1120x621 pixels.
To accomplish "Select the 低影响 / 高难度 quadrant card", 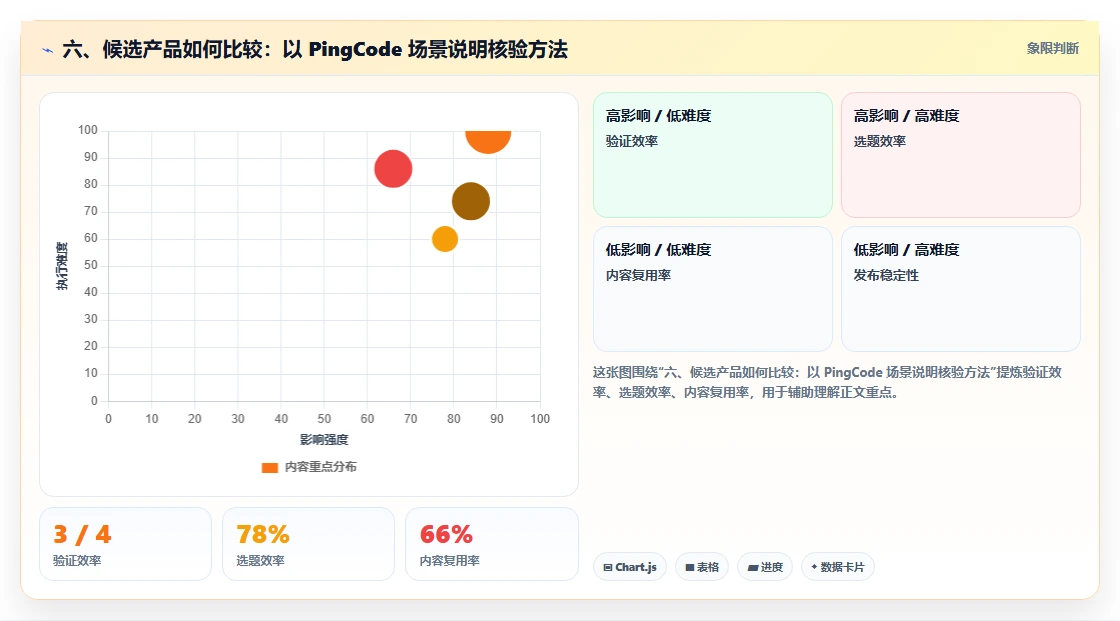I will tap(960, 289).
